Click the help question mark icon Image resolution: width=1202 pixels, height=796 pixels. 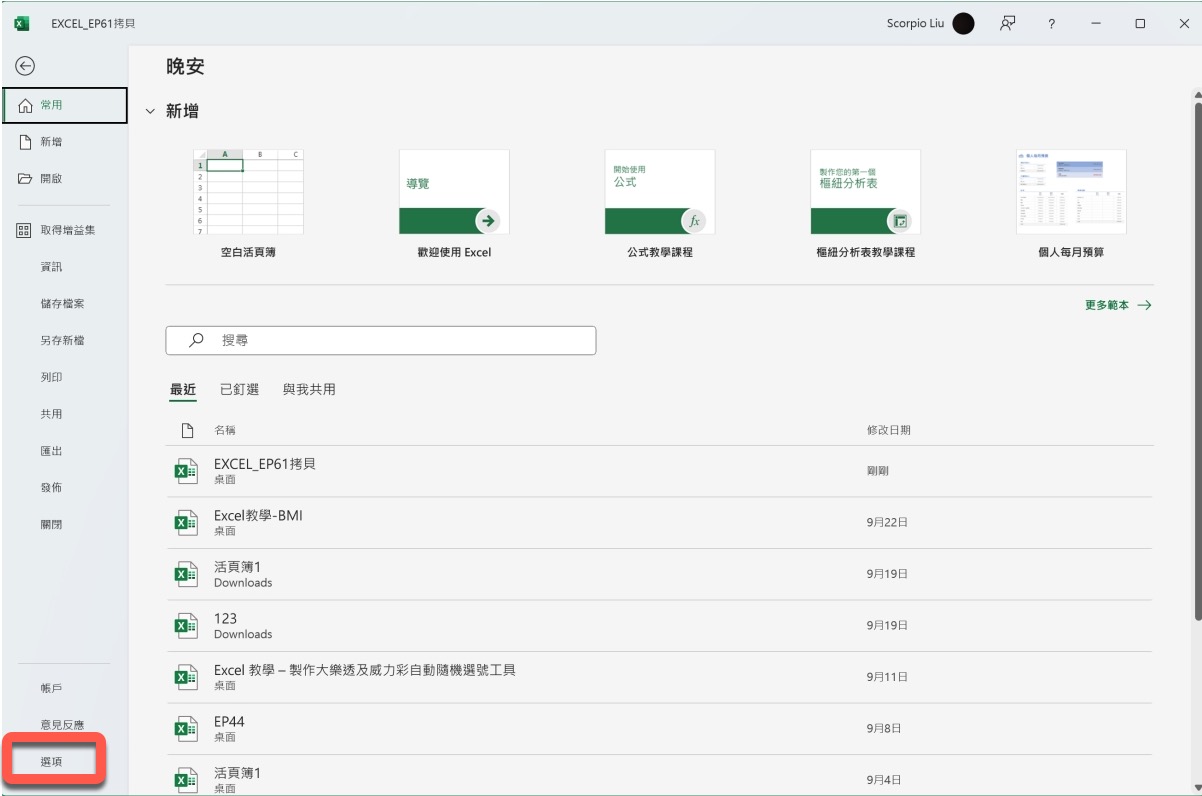coord(1051,24)
